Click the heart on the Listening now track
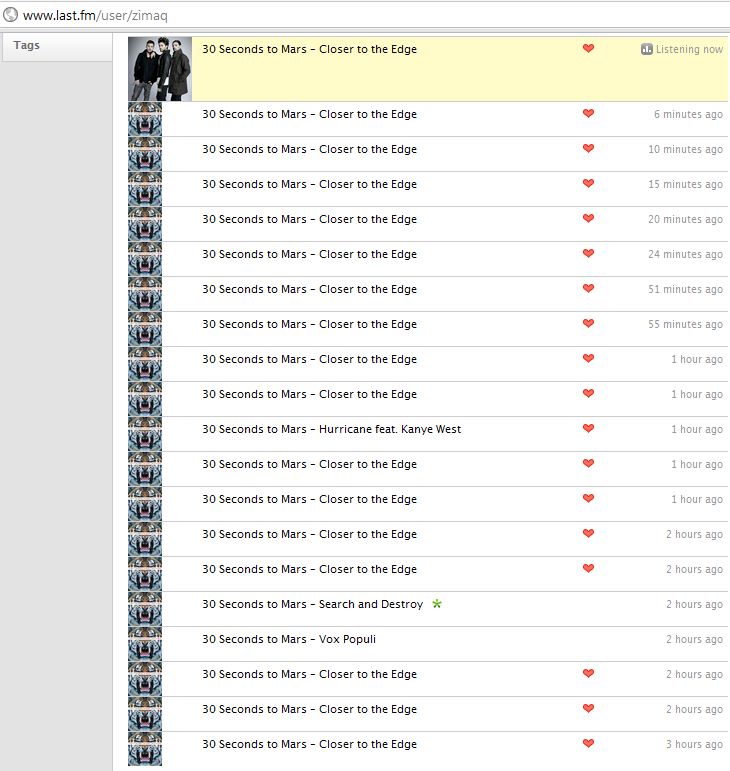Image resolution: width=730 pixels, height=771 pixels. tap(588, 48)
